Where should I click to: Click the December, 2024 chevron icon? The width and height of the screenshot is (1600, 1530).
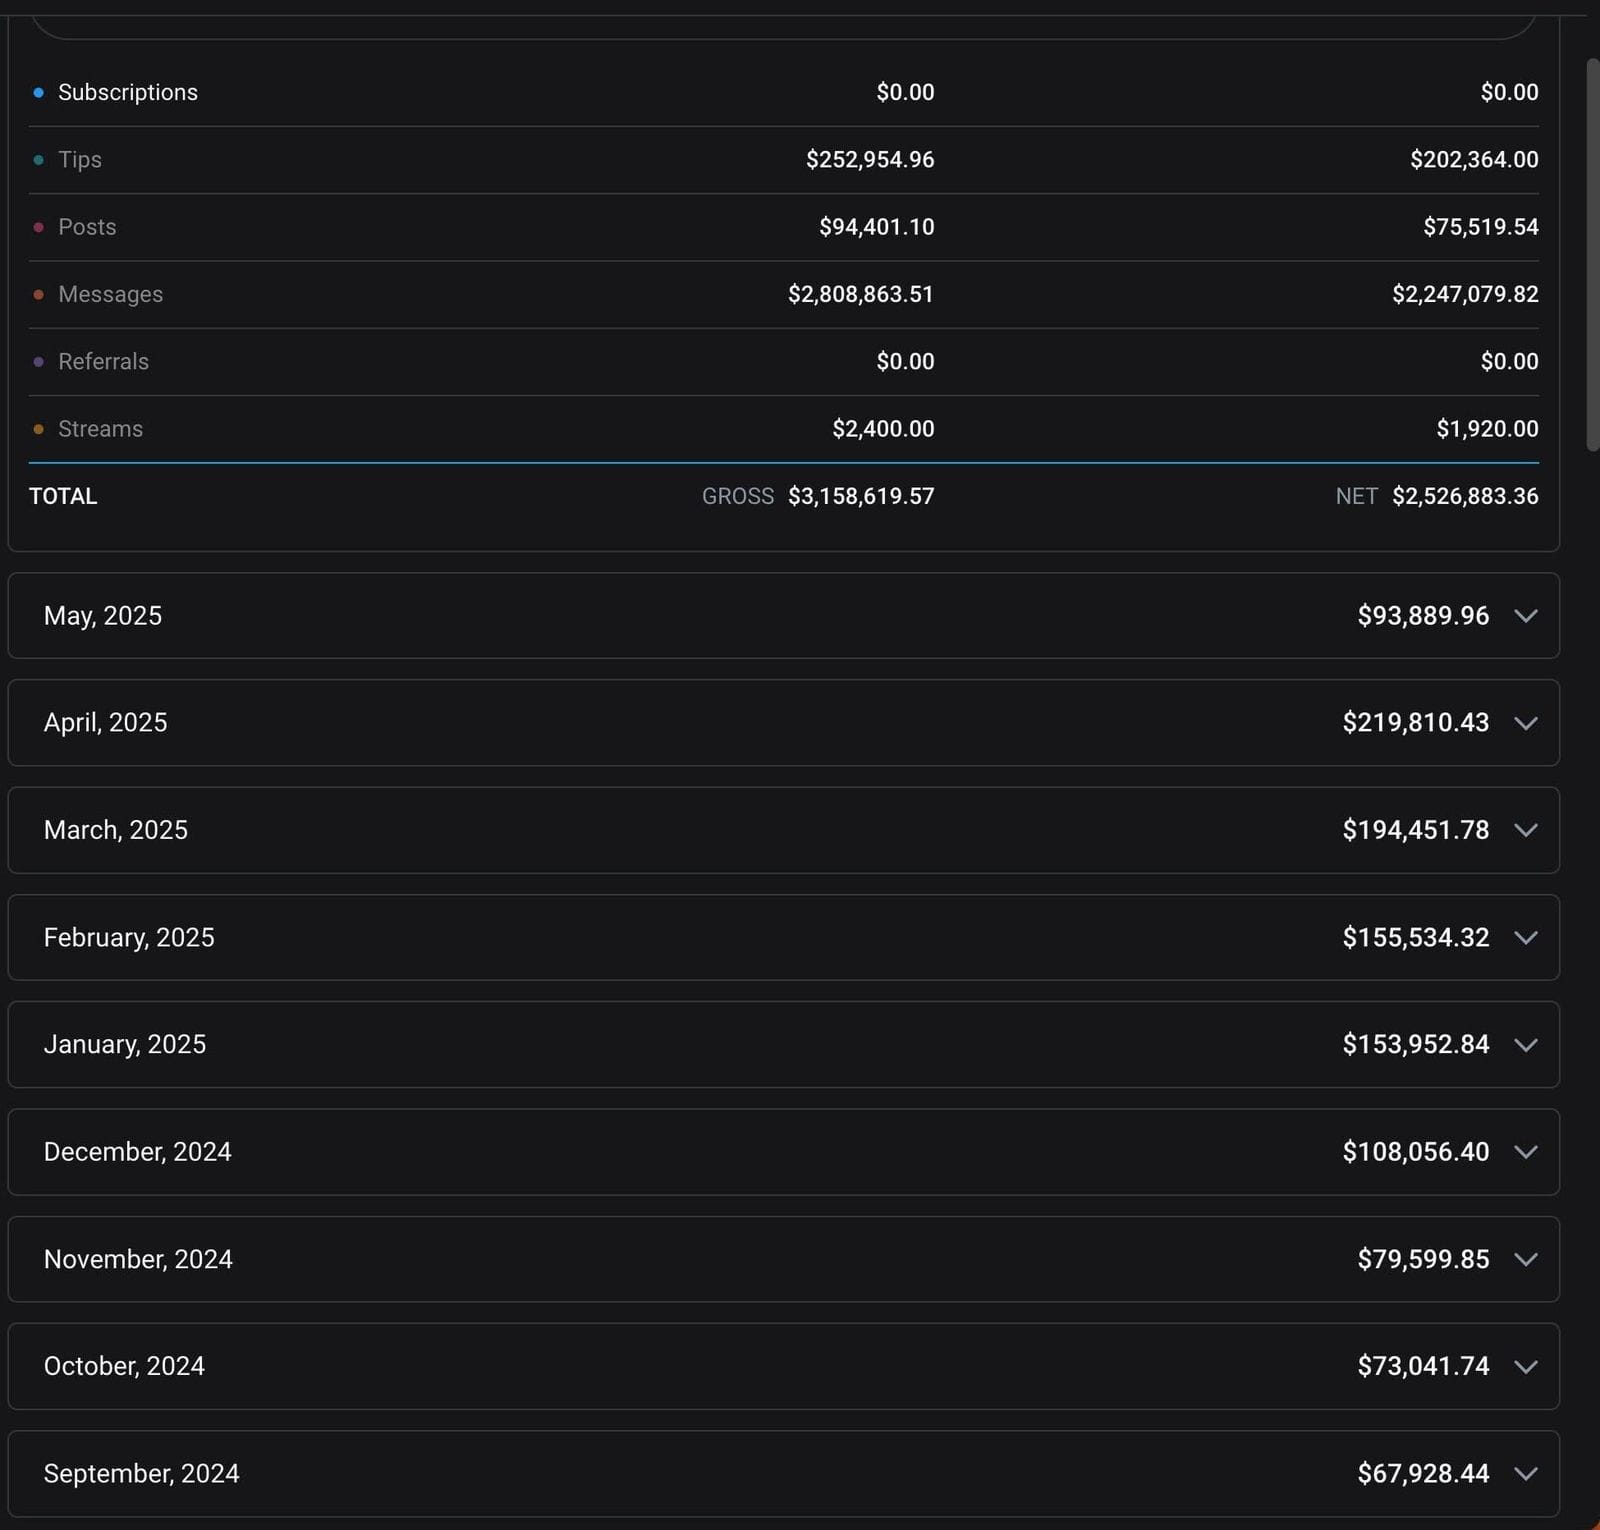pos(1525,1152)
